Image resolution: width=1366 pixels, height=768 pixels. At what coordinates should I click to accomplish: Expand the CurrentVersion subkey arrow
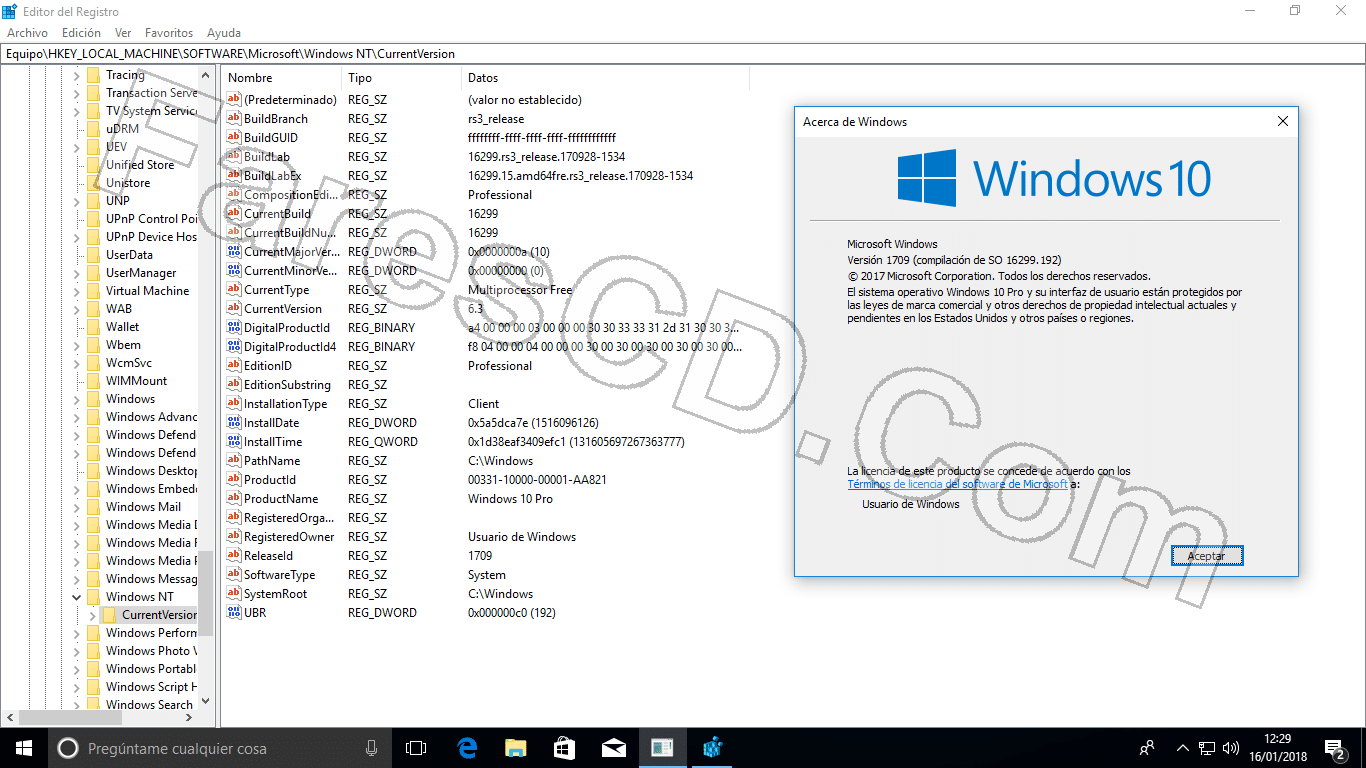[93, 615]
